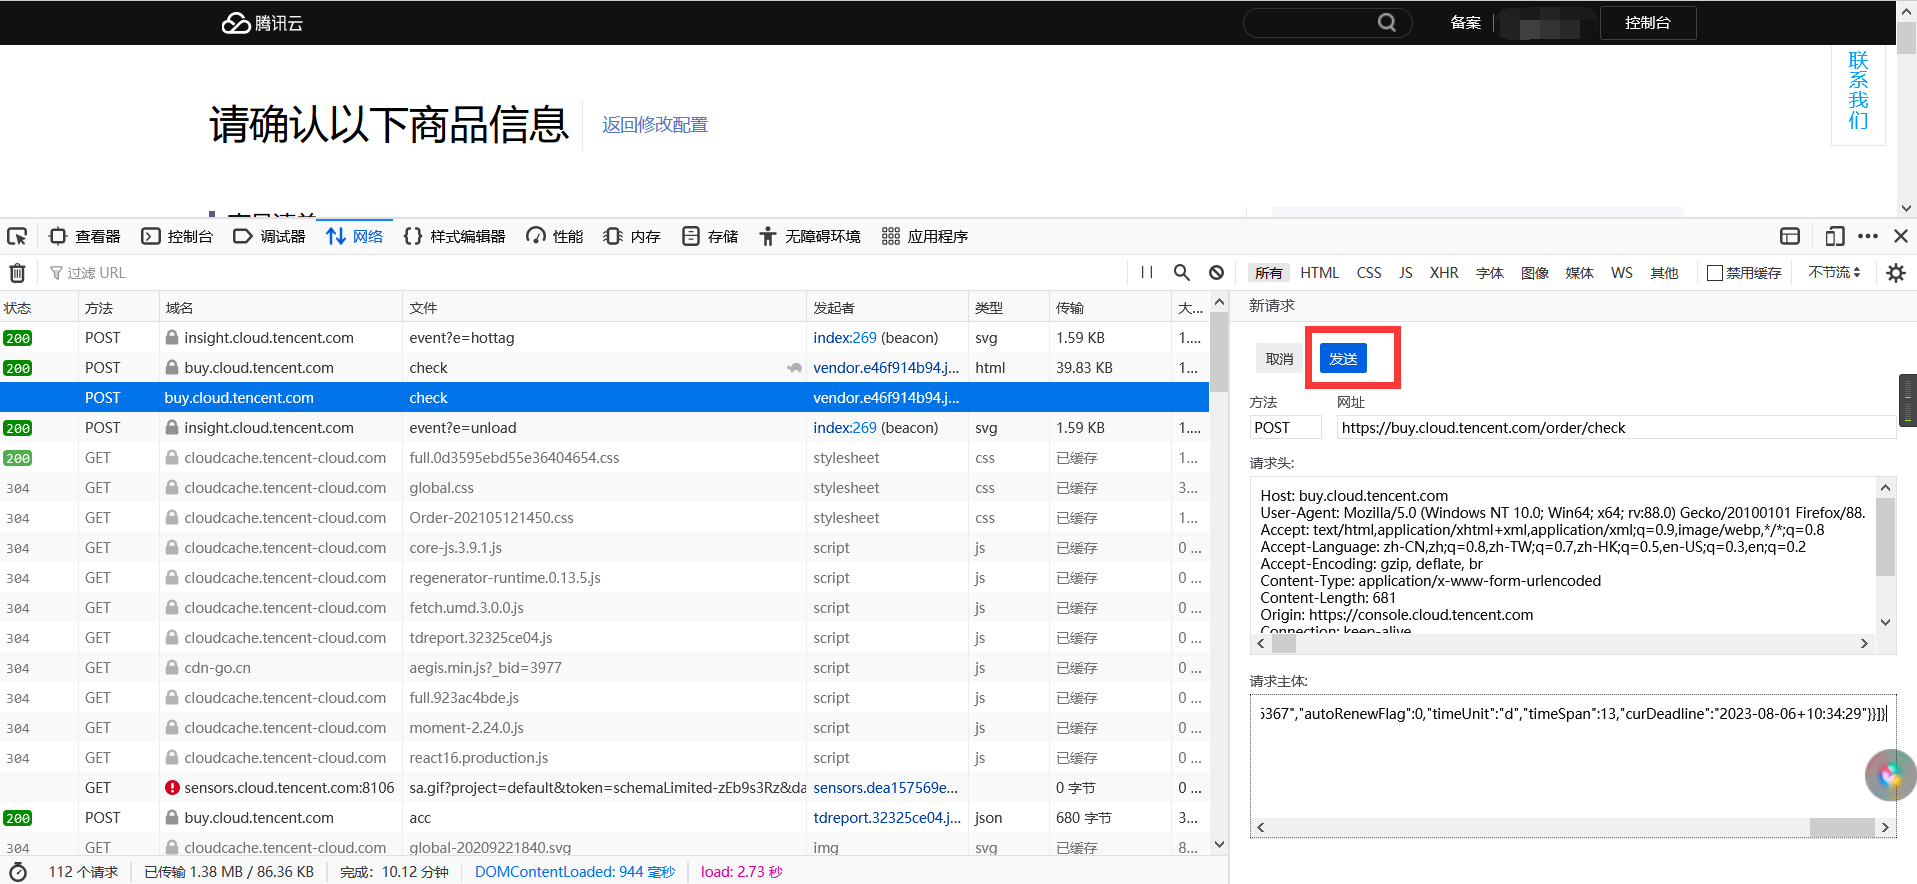Filter requests by 图像 images
This screenshot has width=1917, height=884.
pos(1535,273)
